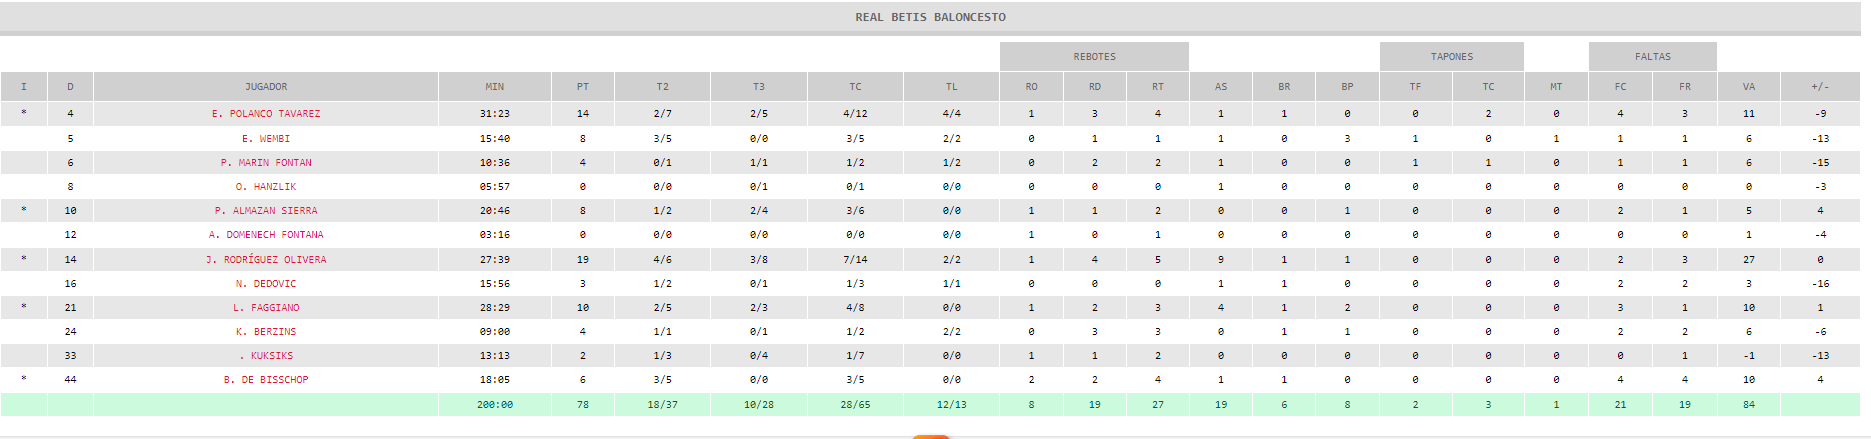Image resolution: width=1871 pixels, height=439 pixels.
Task: Click Polanco Tavarez minutes 31:23
Action: click(495, 114)
